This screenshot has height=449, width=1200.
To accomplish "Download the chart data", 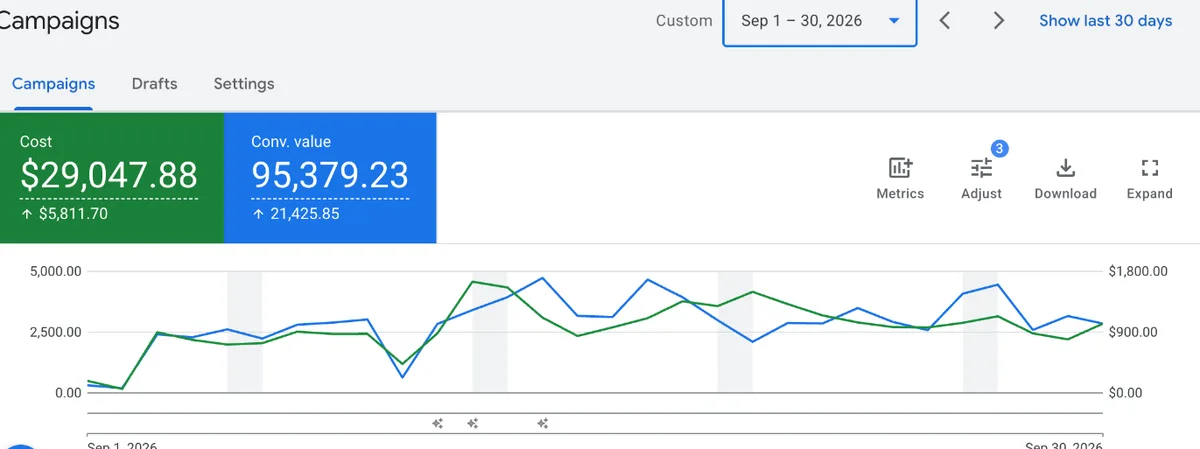I will tap(1065, 179).
